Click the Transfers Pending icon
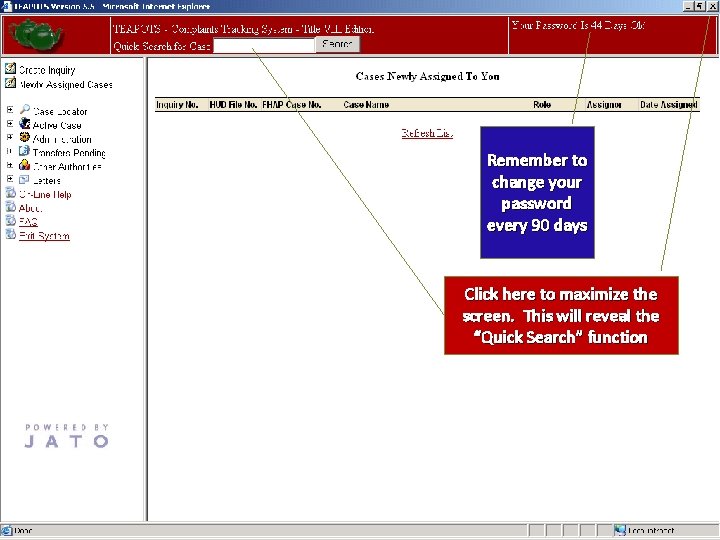720x540 pixels. click(24, 151)
